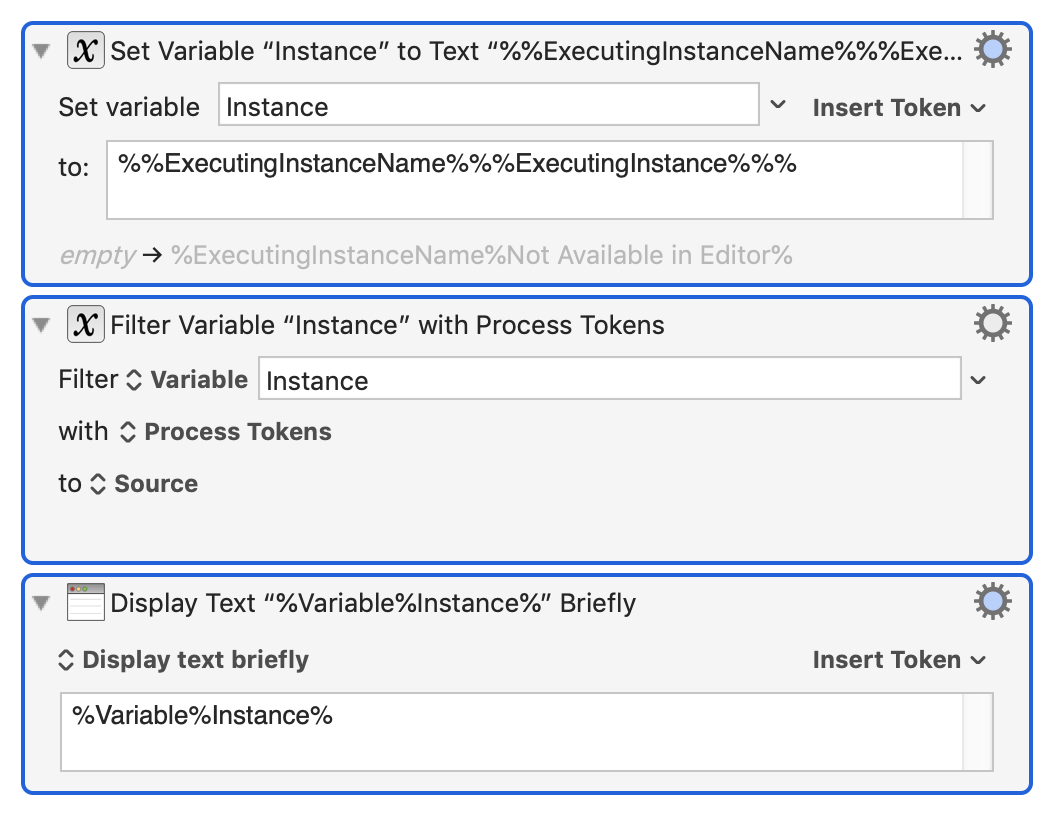Open the Filter variable name chevron menu

click(x=978, y=380)
